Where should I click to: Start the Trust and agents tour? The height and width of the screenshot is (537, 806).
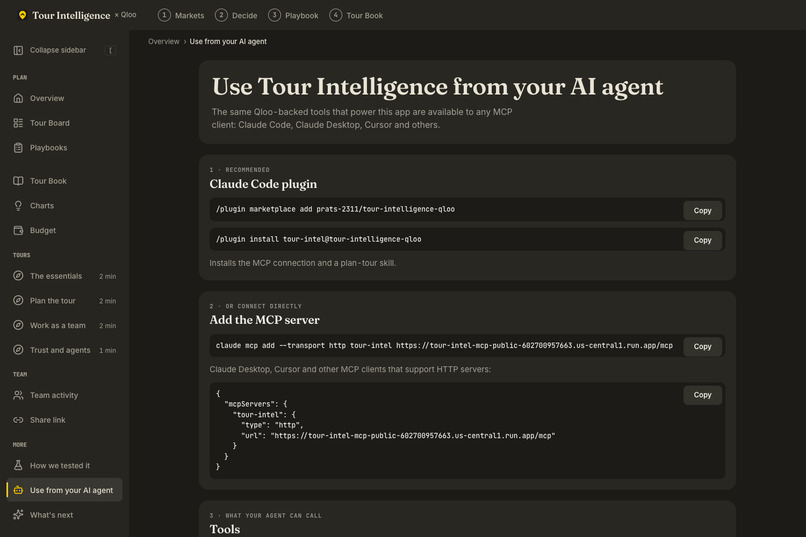[65, 350]
